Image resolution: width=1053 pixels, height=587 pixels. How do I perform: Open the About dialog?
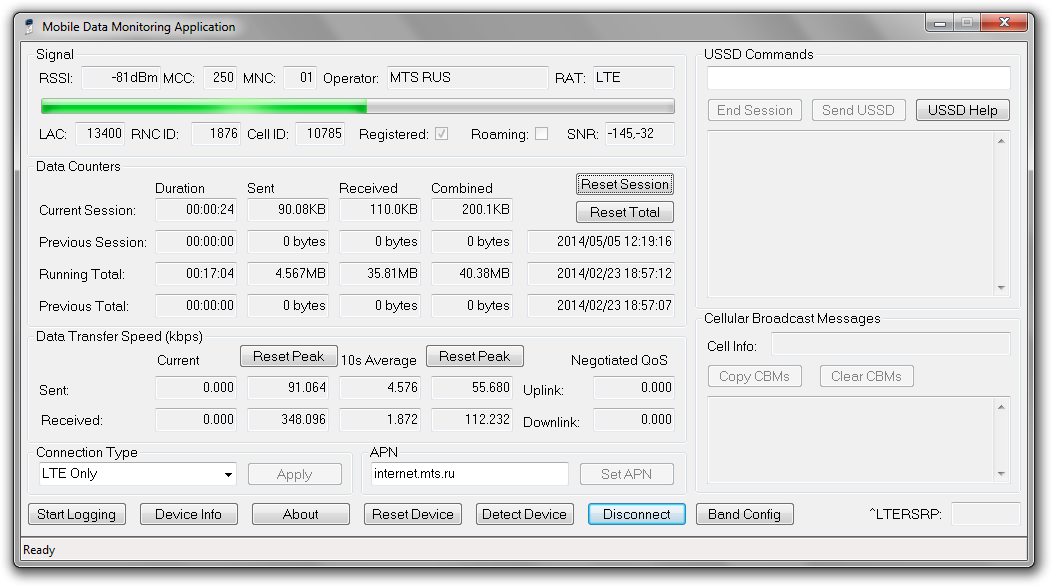click(300, 514)
